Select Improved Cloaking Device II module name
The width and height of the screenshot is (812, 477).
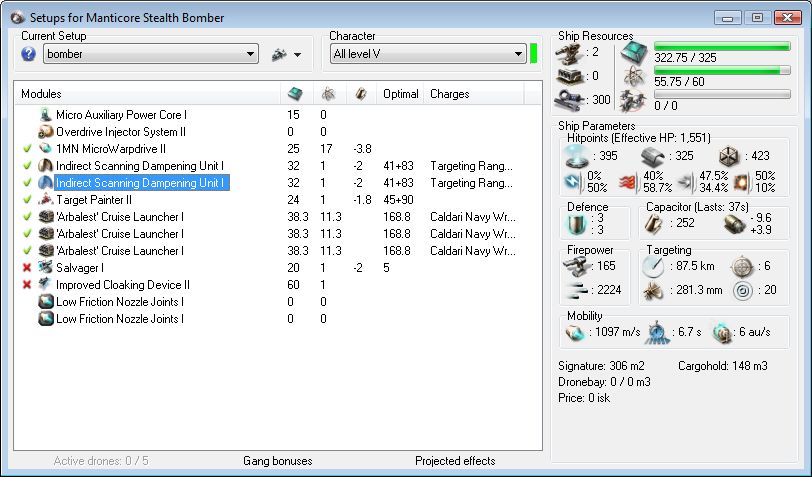click(x=123, y=285)
